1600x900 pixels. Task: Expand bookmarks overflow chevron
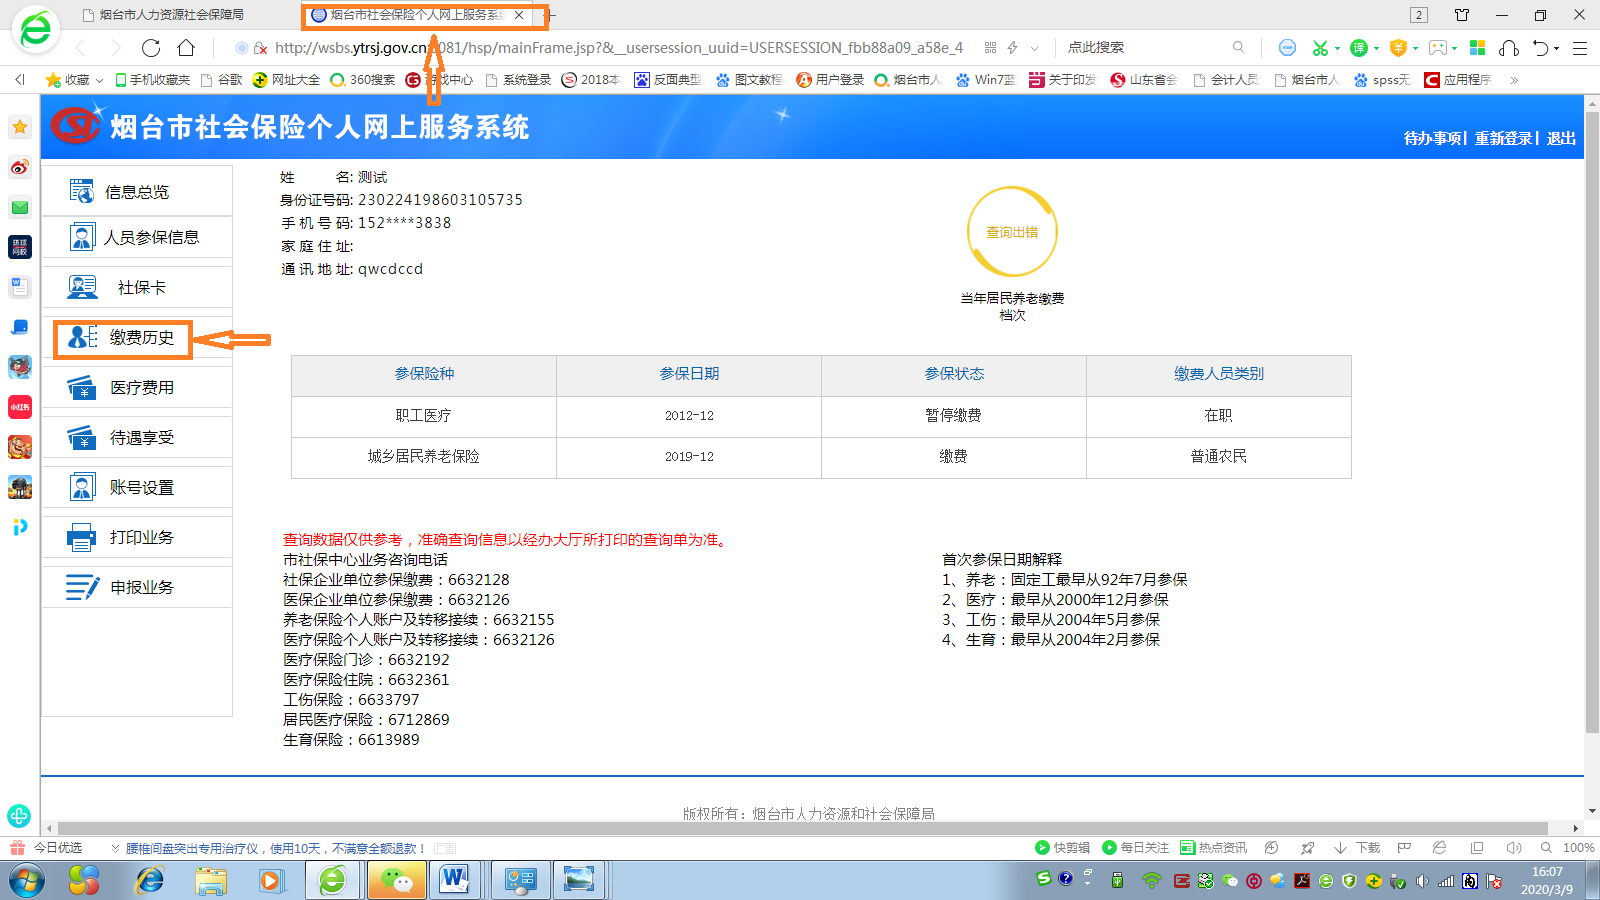coord(1514,80)
